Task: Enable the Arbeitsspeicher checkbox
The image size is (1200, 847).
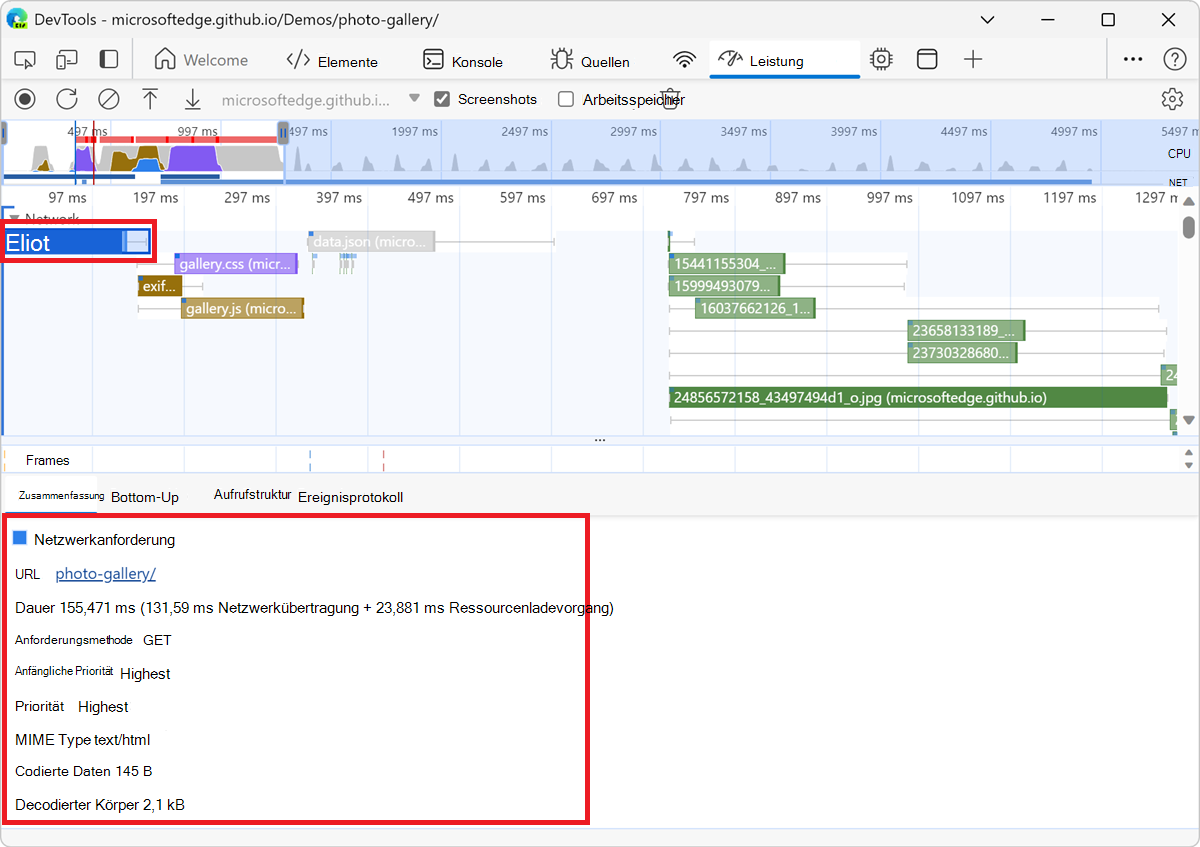Action: point(566,99)
